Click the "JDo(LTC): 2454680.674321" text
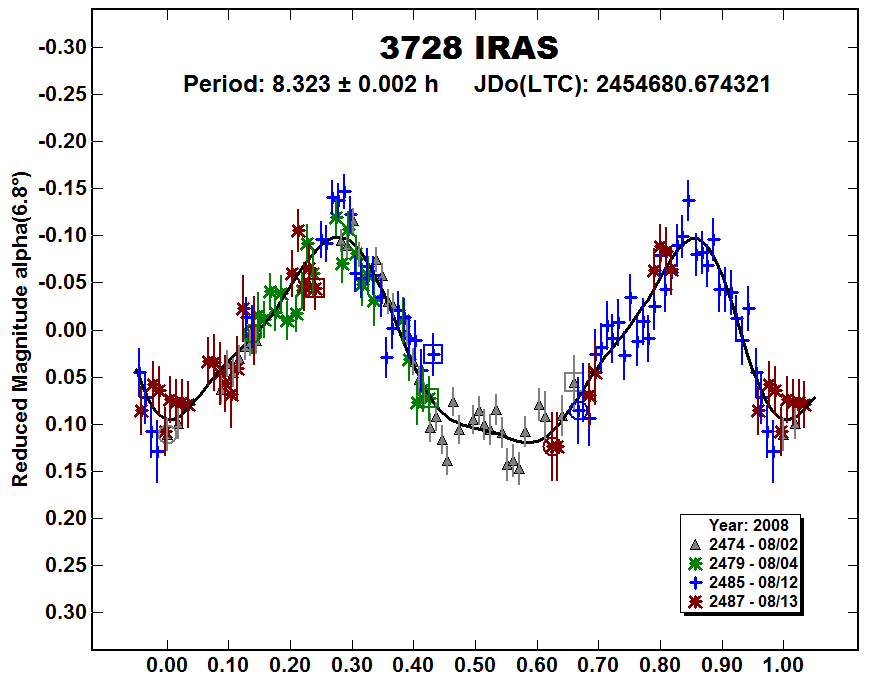The width and height of the screenshot is (871, 680). [x=622, y=84]
